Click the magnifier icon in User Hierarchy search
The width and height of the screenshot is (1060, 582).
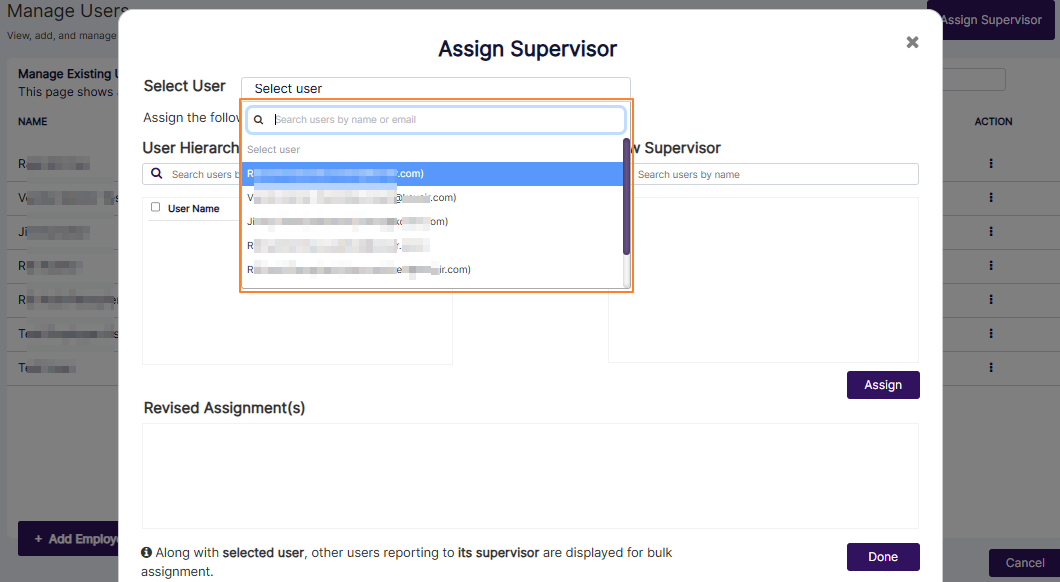click(157, 173)
